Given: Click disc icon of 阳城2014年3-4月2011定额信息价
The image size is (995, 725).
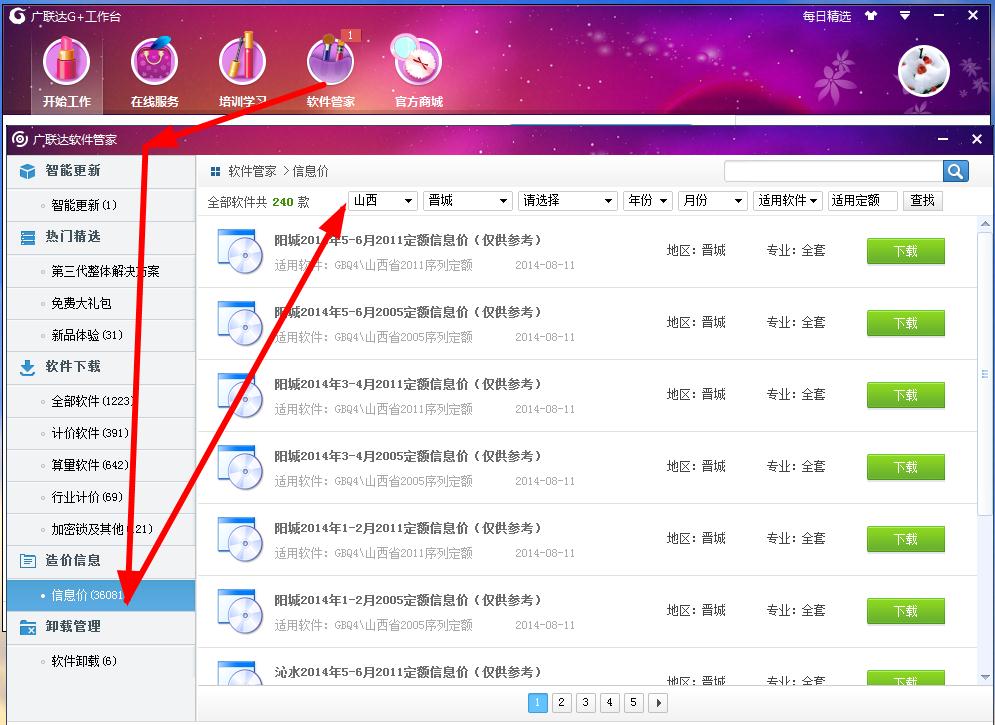Looking at the screenshot, I should click(x=240, y=395).
